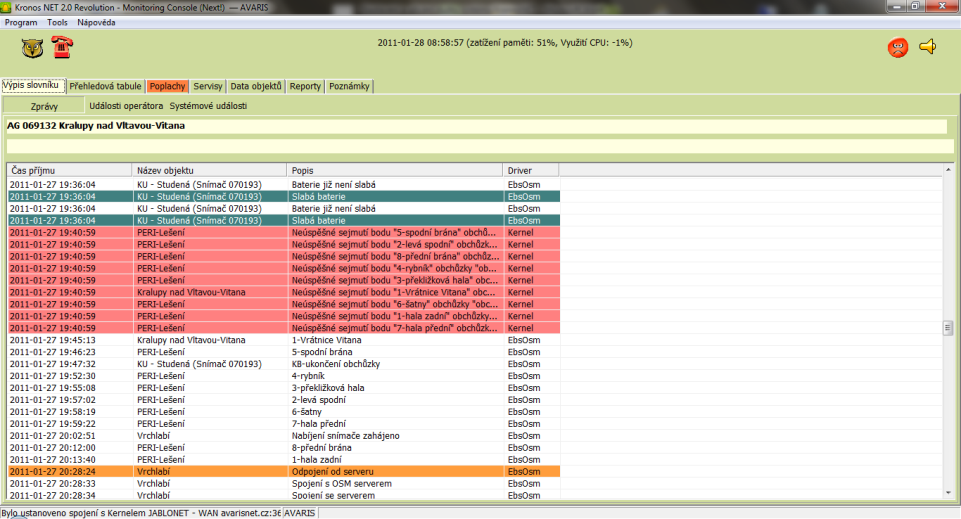Click the scrollbar up arrow of the event list
The height and width of the screenshot is (519, 961).
point(948,170)
